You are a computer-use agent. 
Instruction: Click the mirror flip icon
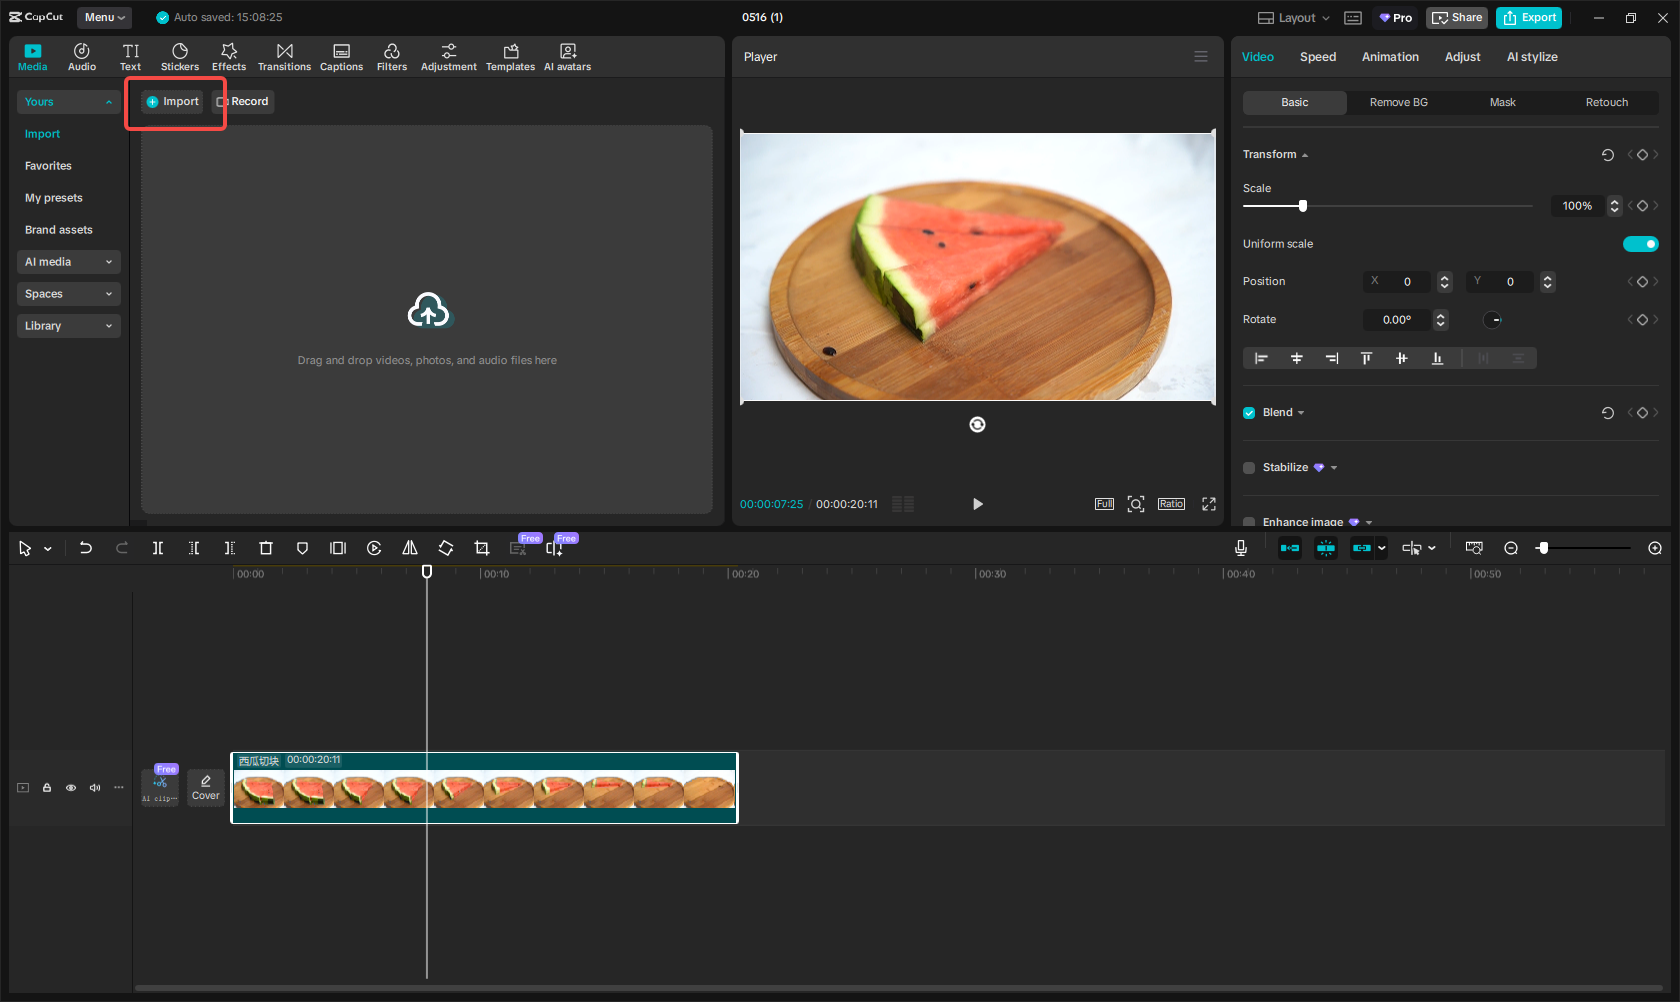coord(410,548)
